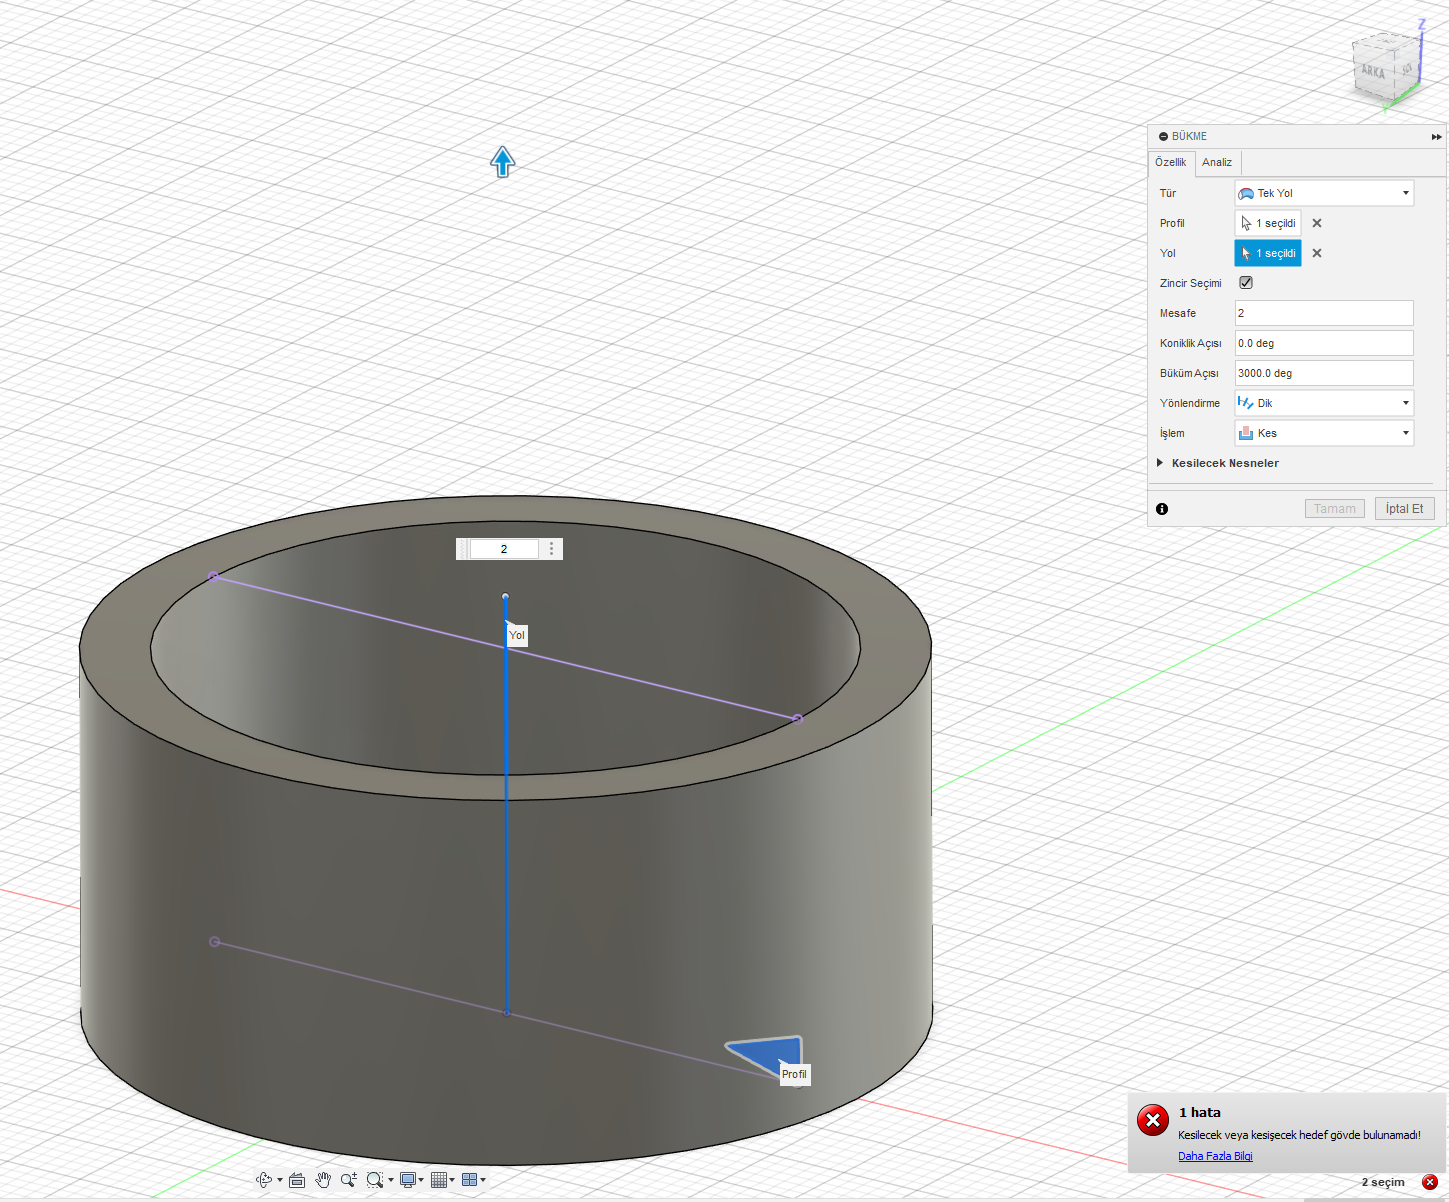This screenshot has height=1202, width=1449.
Task: Open the Daha Fazla Bilgi link
Action: click(x=1215, y=1156)
